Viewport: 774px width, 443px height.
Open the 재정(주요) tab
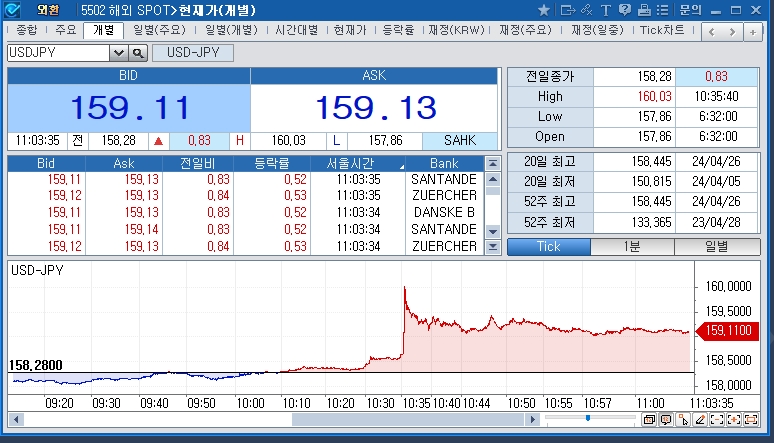tap(525, 30)
